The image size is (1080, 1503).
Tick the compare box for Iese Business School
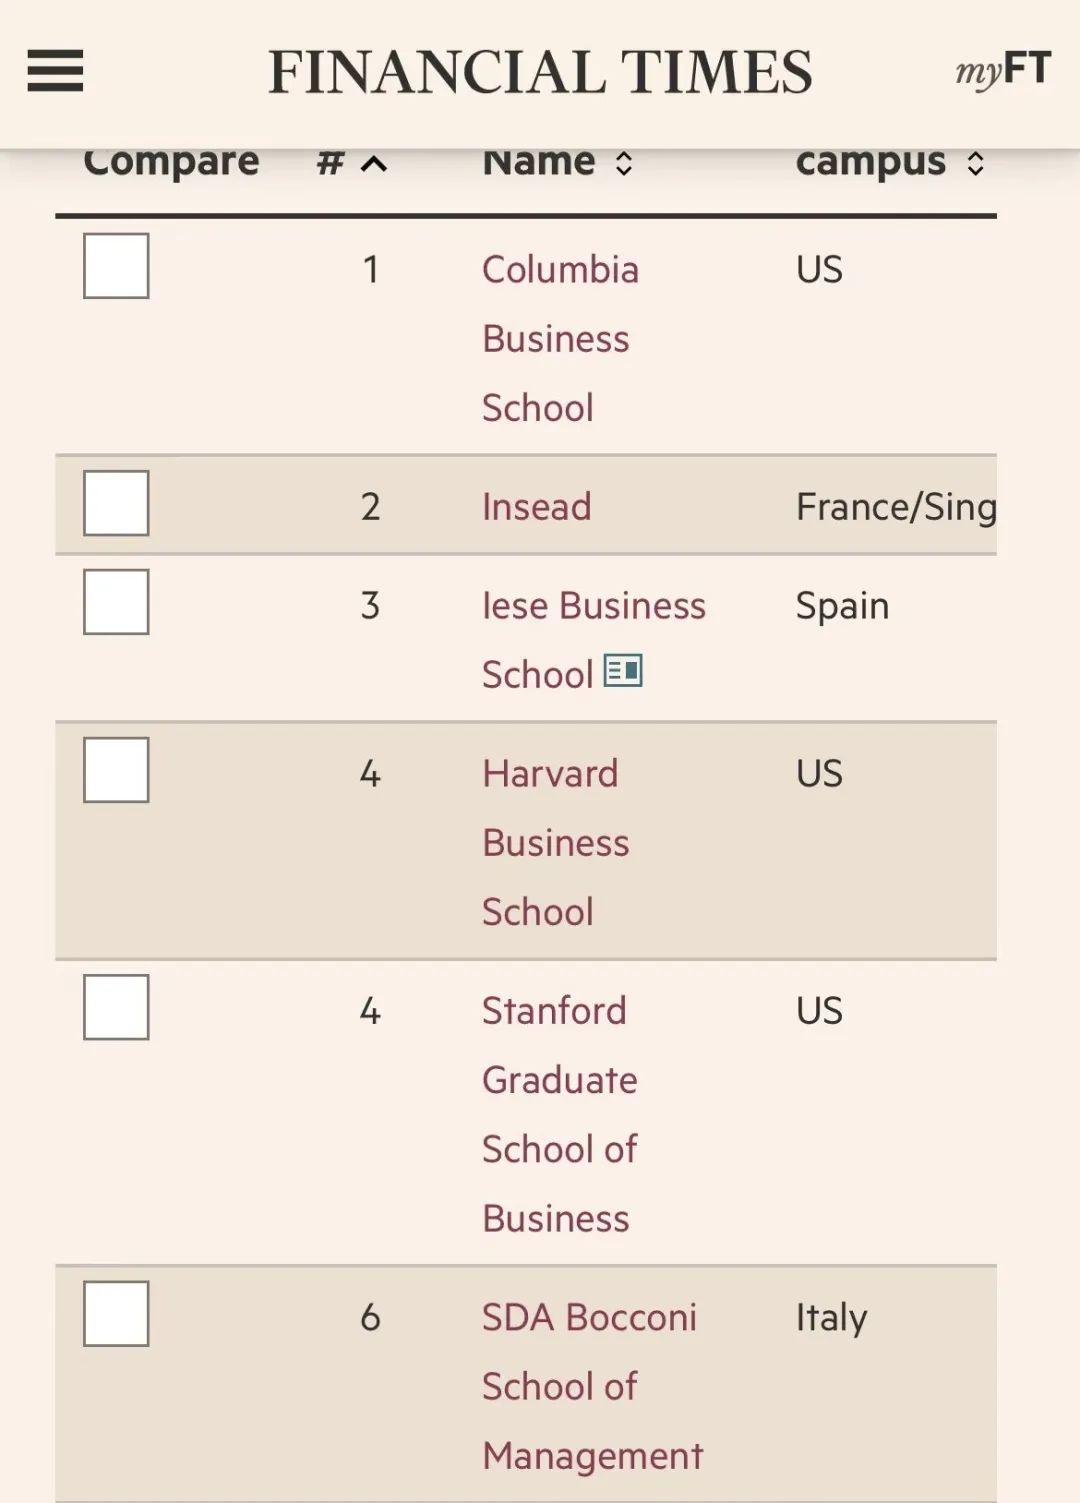116,602
